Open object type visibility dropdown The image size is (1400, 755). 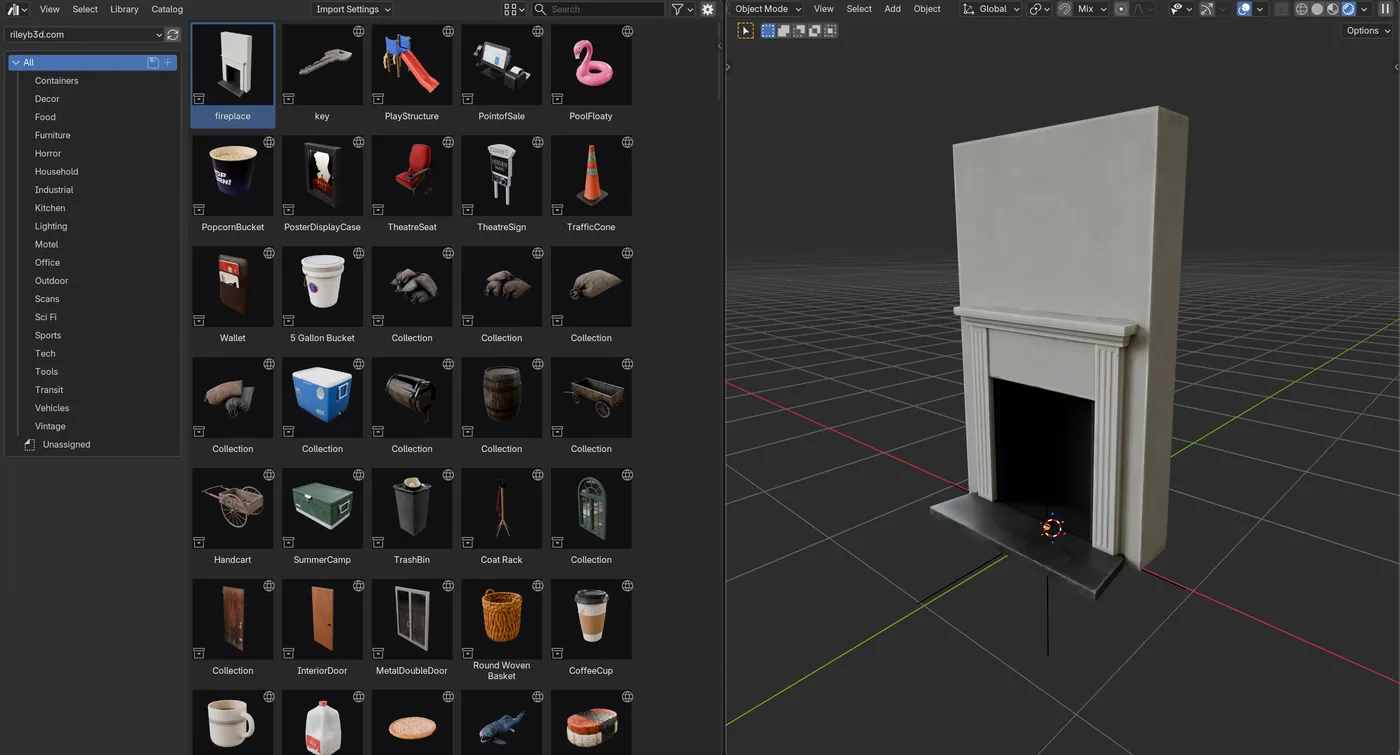[1181, 9]
